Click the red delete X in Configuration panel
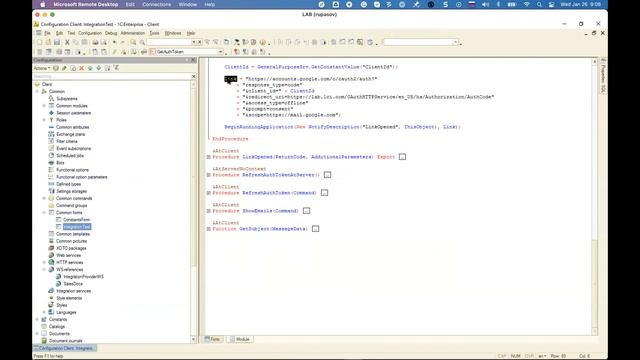Screen dimensions: 640x360 tap(82, 68)
